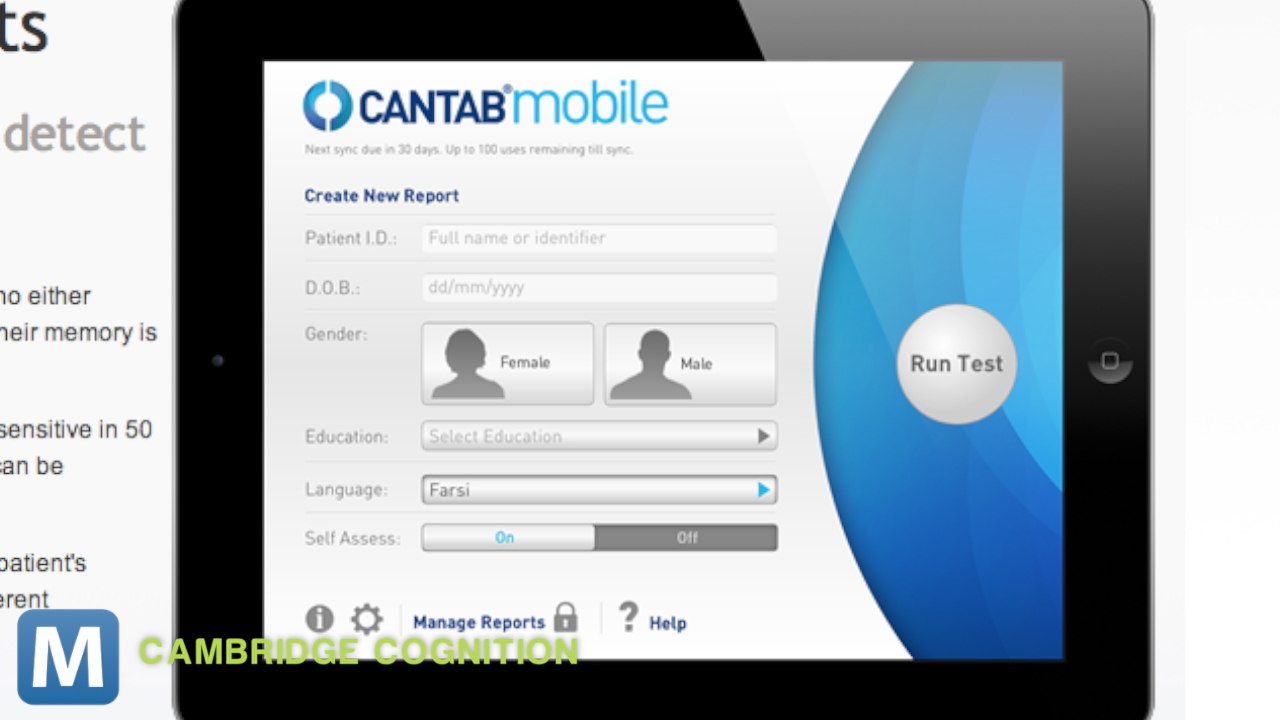Open the info icon at bottom
Screen dimensions: 1280x720
319,619
